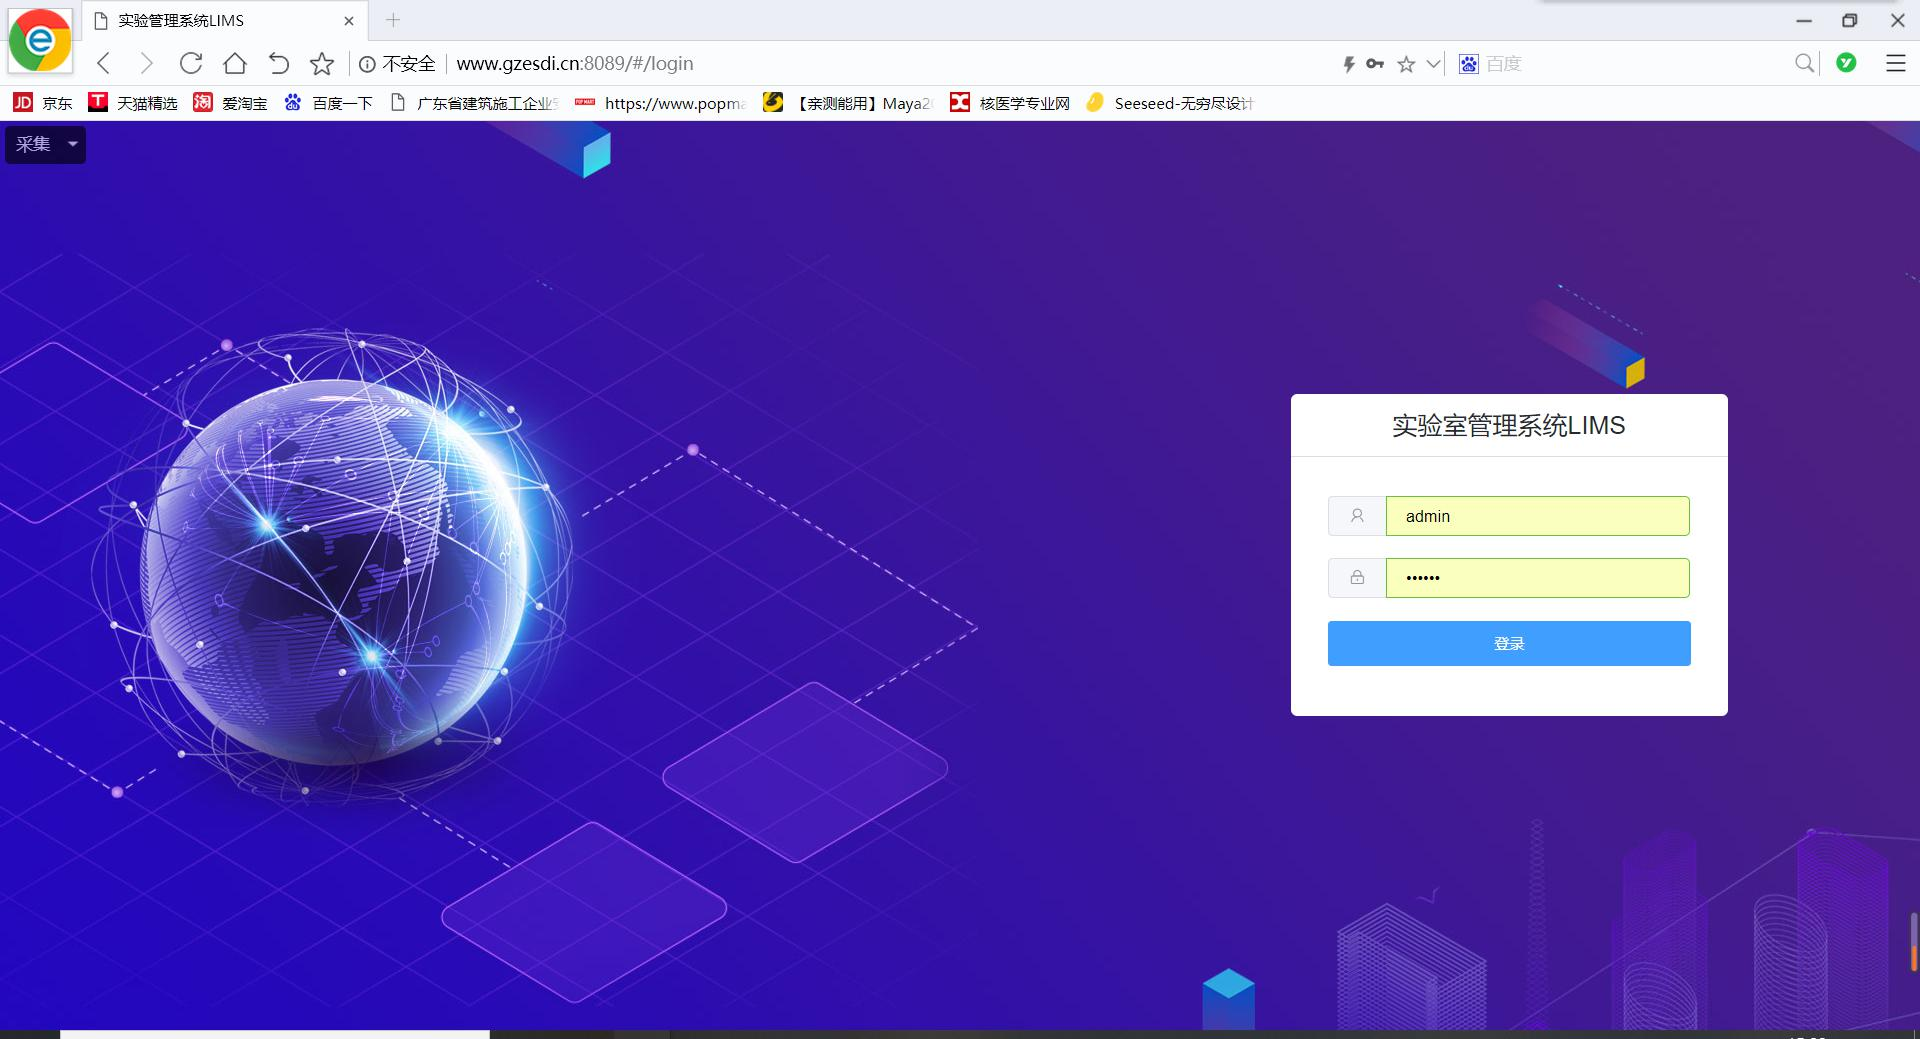Open the browser hamburger menu
The height and width of the screenshot is (1039, 1920).
pos(1895,64)
